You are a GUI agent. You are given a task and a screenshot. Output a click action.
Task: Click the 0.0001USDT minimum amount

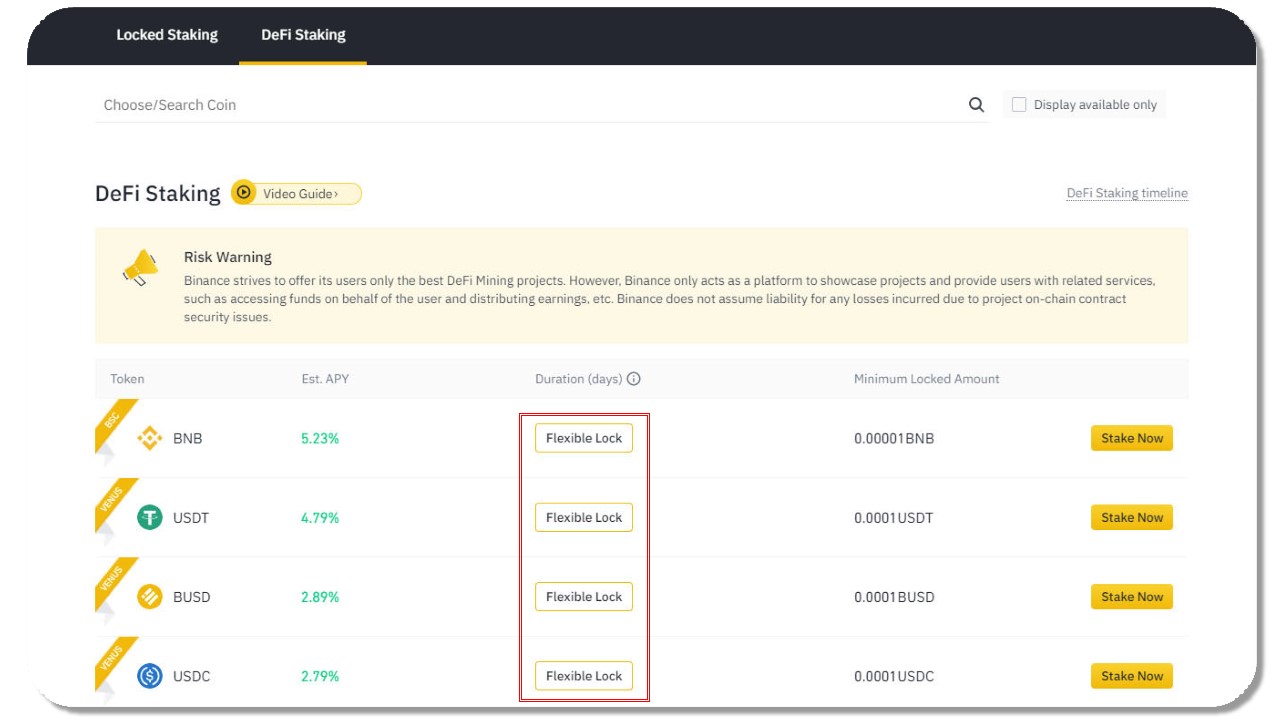tap(895, 518)
